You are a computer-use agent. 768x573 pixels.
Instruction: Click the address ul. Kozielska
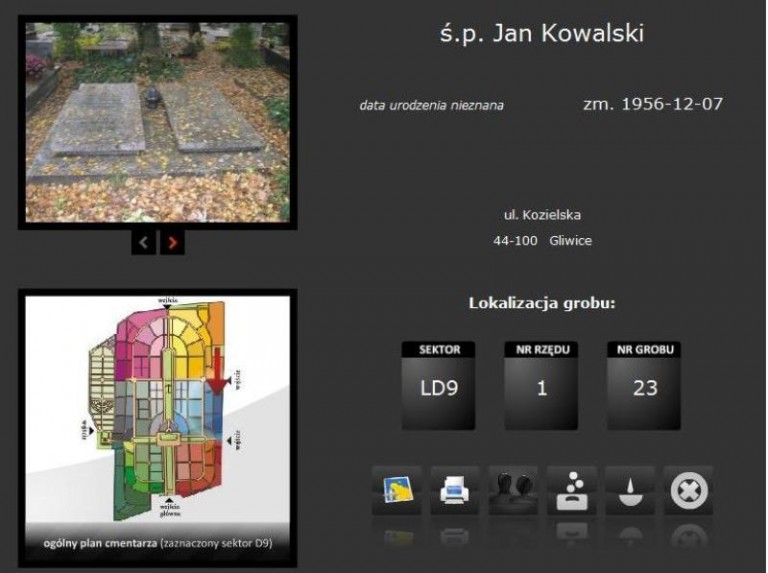[x=542, y=215]
